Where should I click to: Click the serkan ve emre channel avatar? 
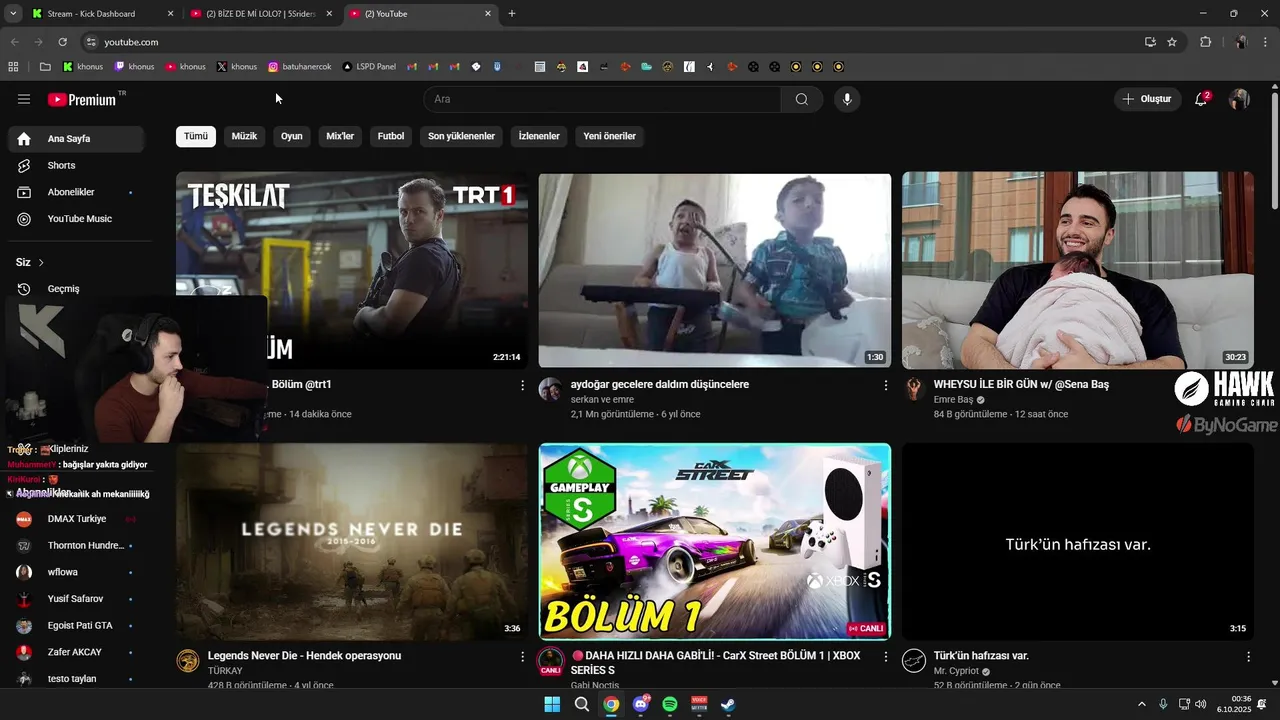pos(550,389)
